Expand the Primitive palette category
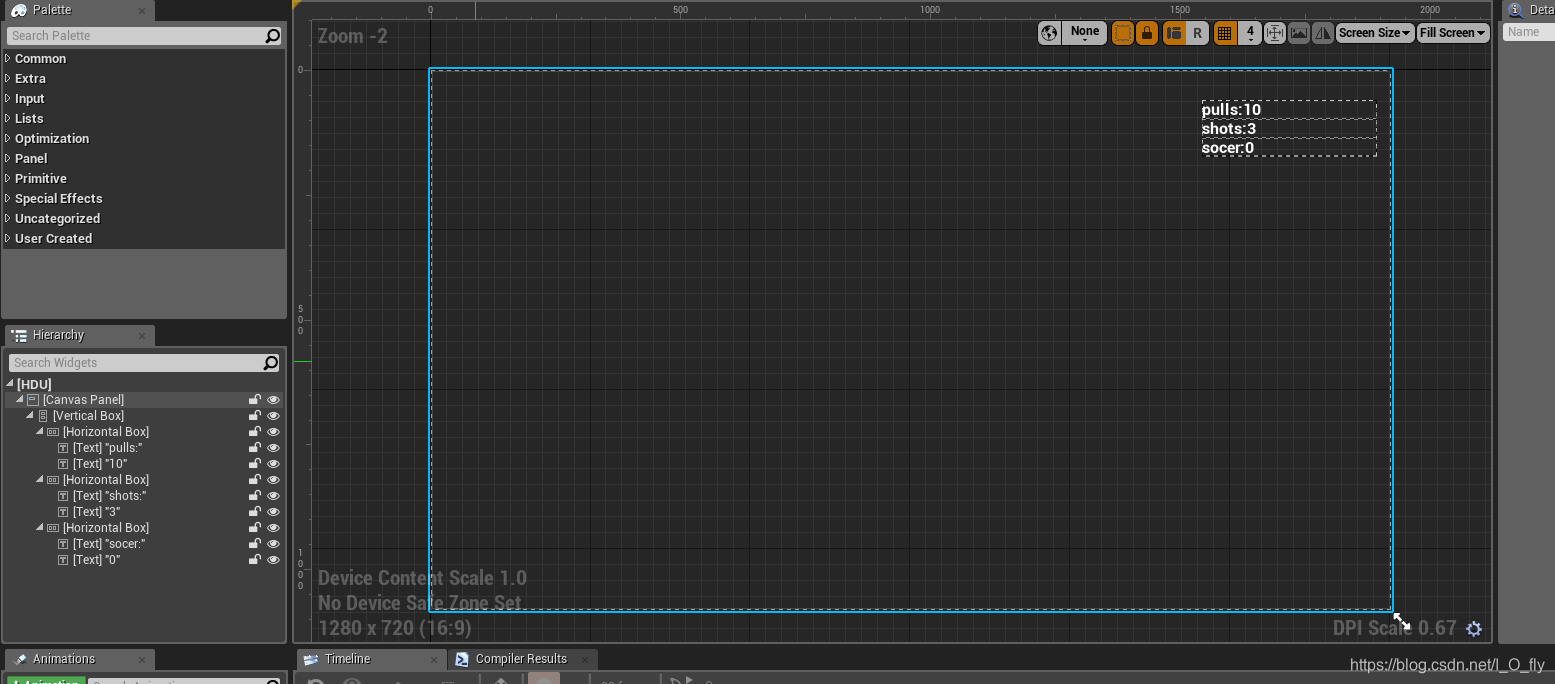The height and width of the screenshot is (684, 1555). (x=8, y=178)
